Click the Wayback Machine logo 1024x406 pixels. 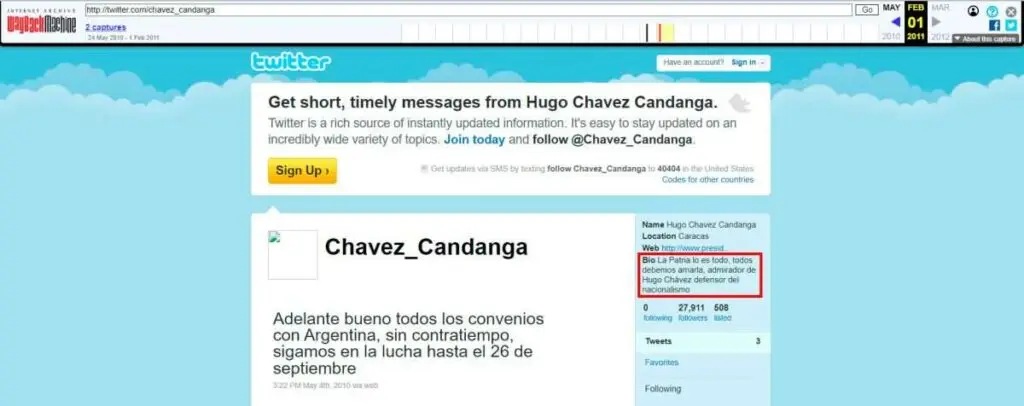pyautogui.click(x=40, y=22)
